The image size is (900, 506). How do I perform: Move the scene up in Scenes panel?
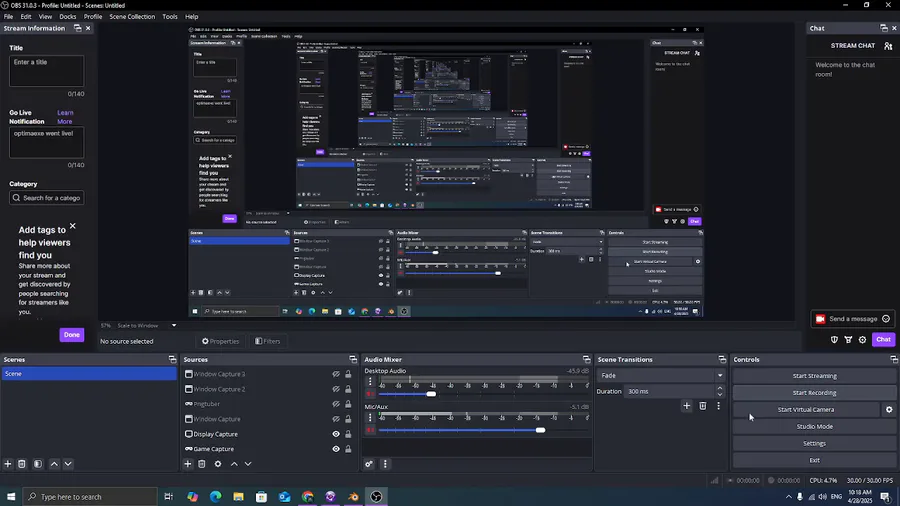tap(54, 464)
